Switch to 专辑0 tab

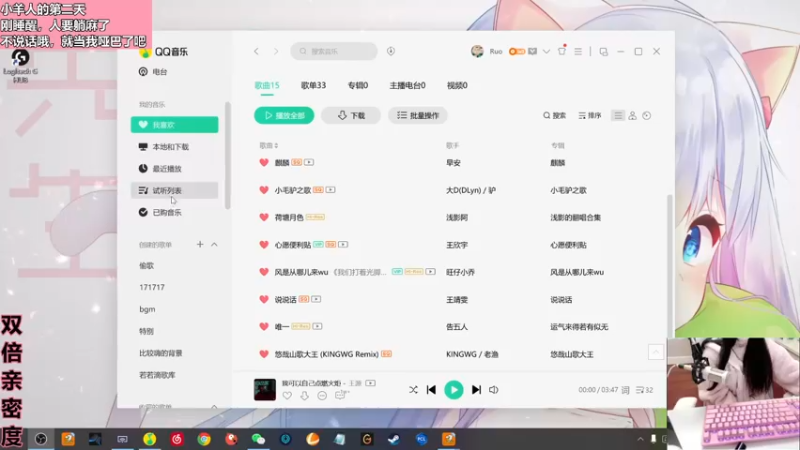click(358, 85)
